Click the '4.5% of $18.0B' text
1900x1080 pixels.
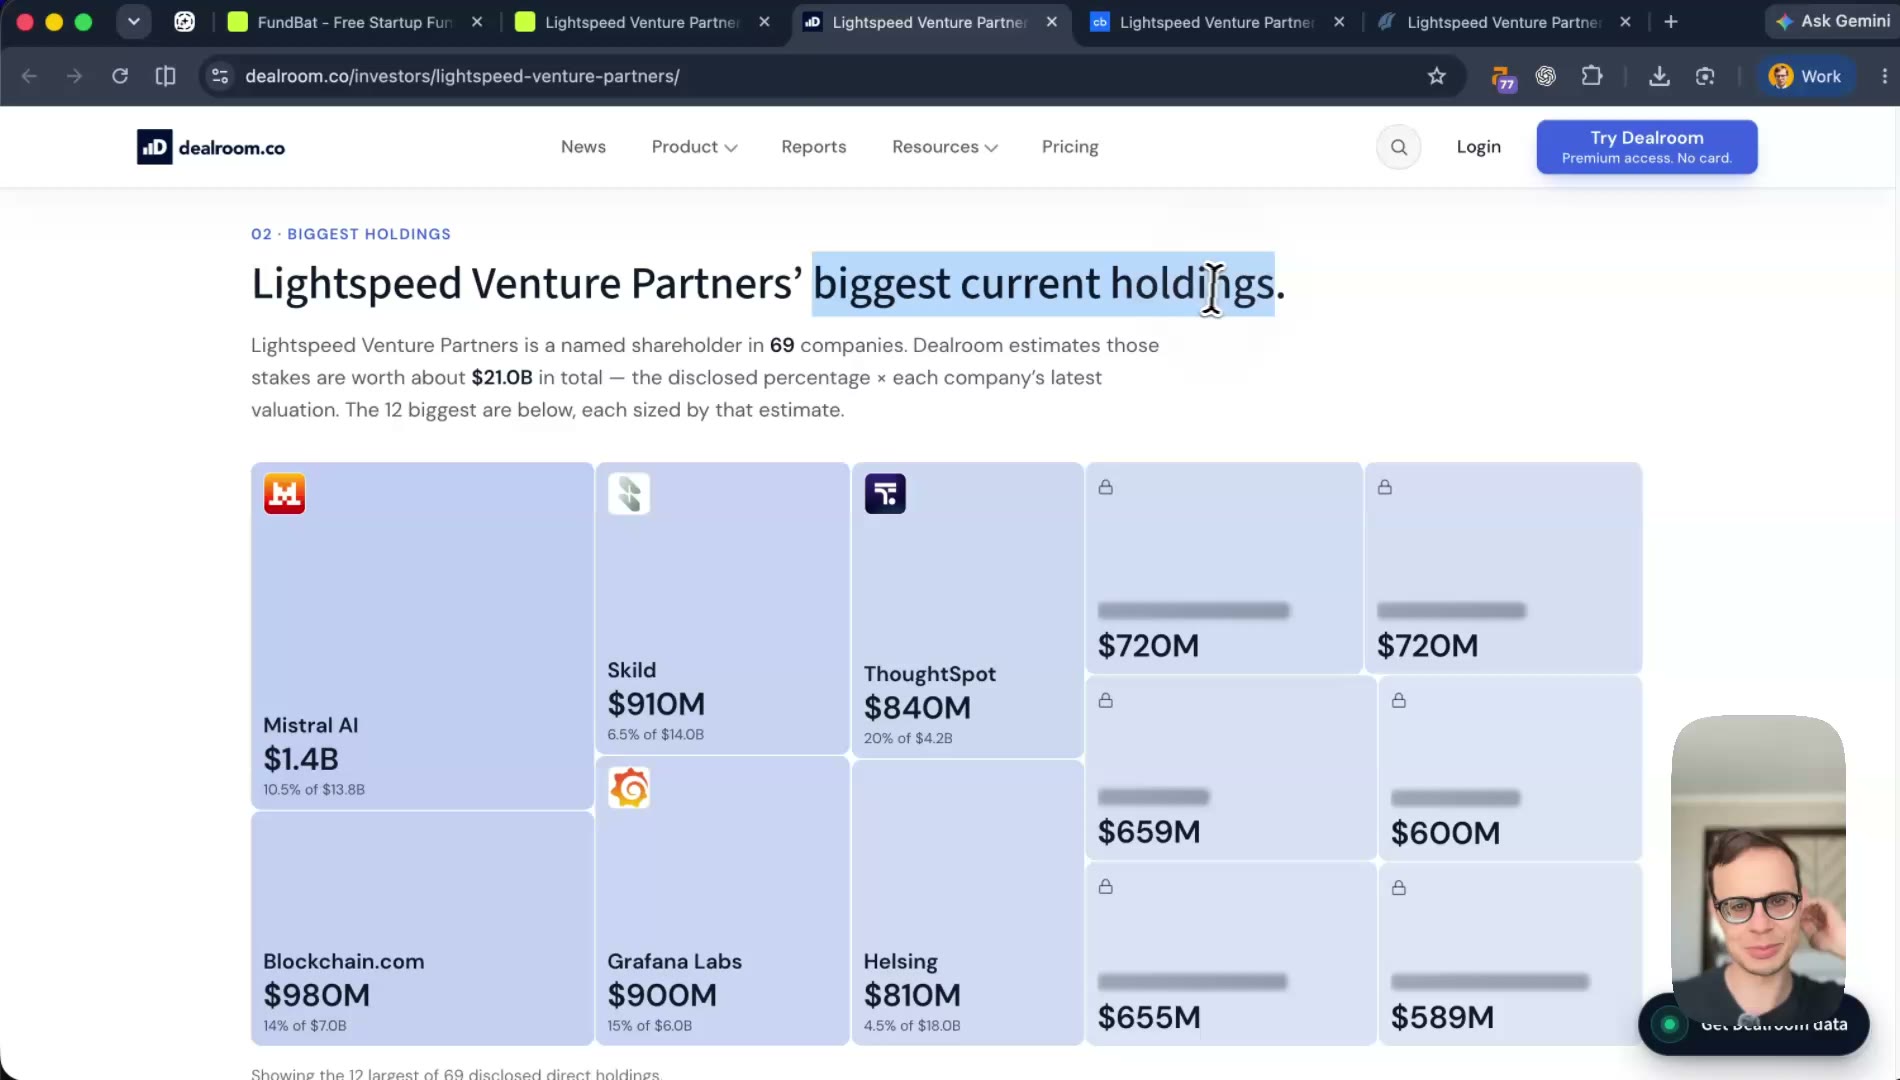click(x=912, y=1025)
